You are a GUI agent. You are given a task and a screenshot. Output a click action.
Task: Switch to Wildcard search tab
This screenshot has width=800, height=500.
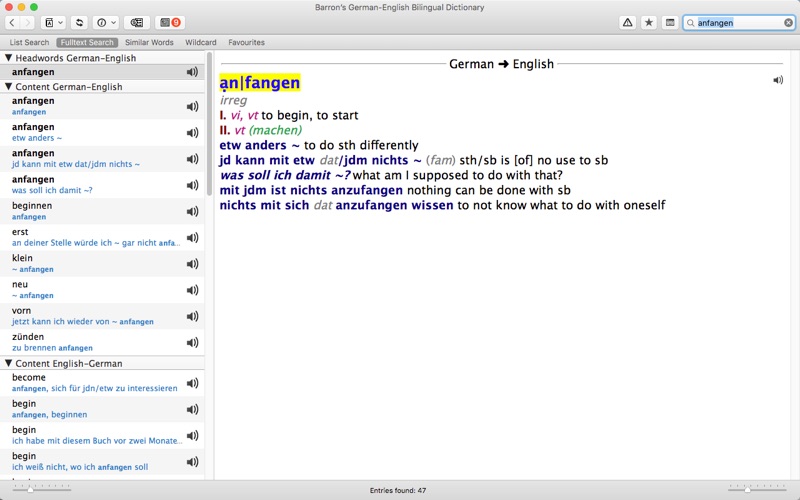[201, 42]
